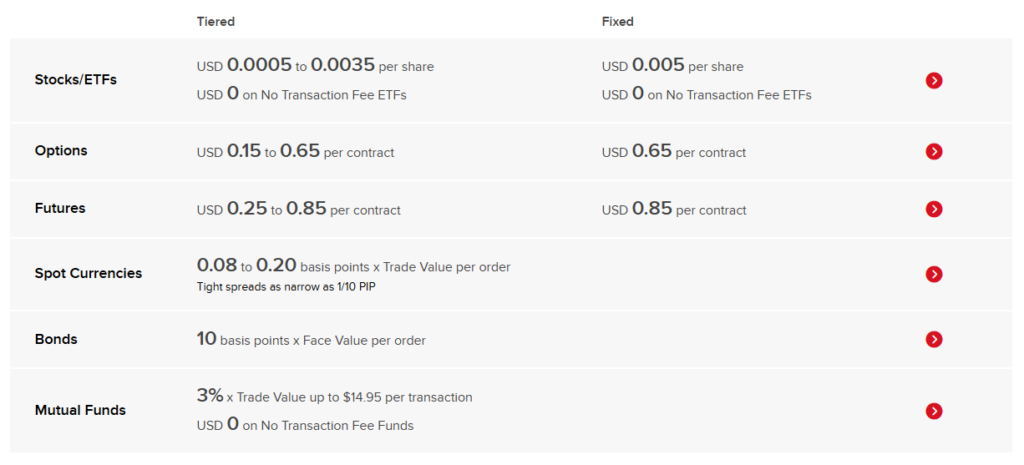
Task: Click the red arrow icon for Options
Action: coord(934,151)
